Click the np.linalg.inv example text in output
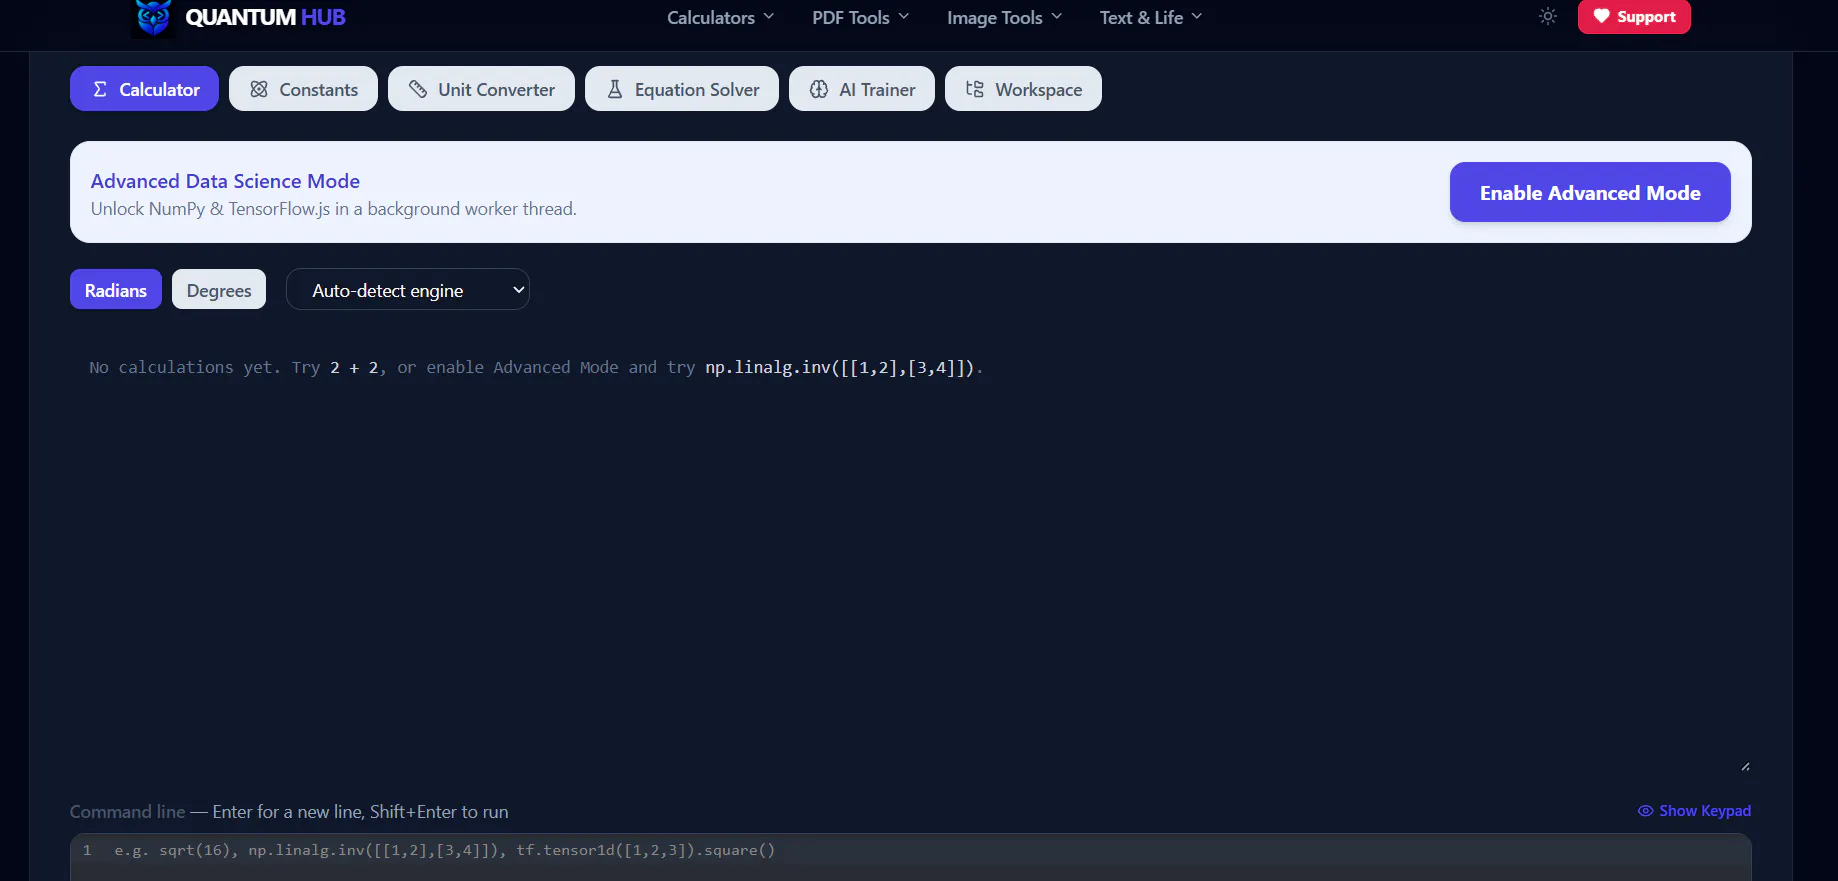Viewport: 1838px width, 881px height. [x=840, y=367]
